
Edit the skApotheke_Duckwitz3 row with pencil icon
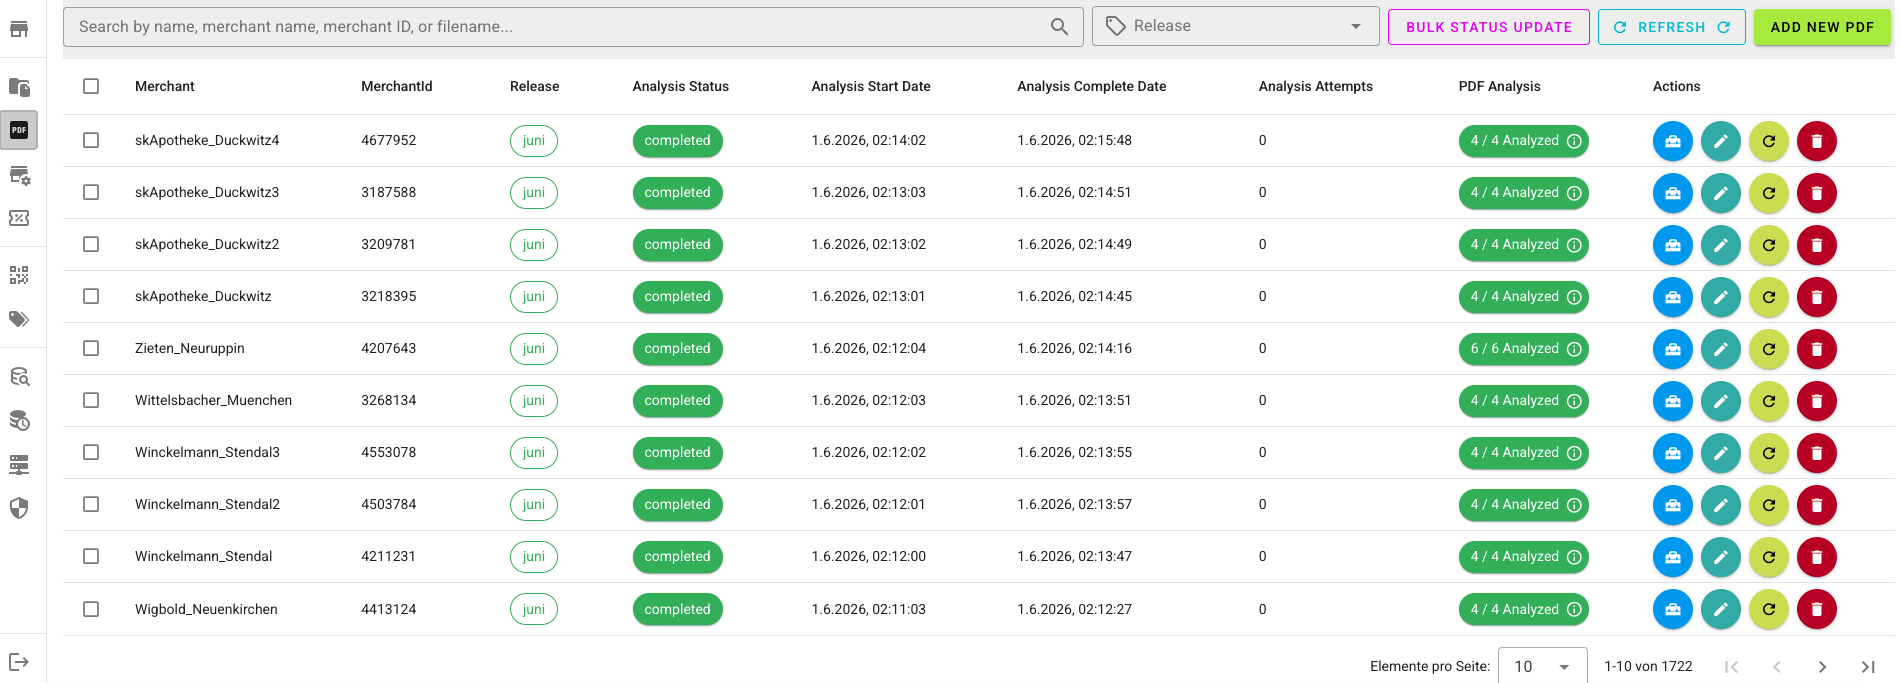click(1721, 193)
